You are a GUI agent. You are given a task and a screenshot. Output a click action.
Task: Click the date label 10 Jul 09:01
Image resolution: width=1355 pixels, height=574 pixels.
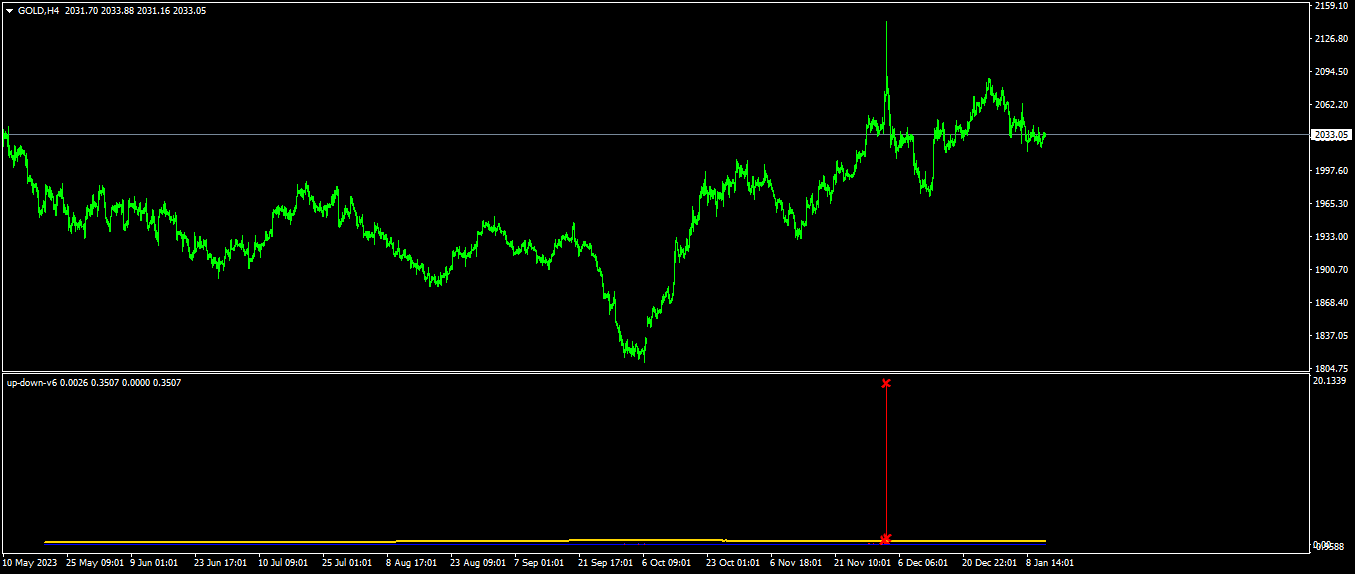pos(285,563)
